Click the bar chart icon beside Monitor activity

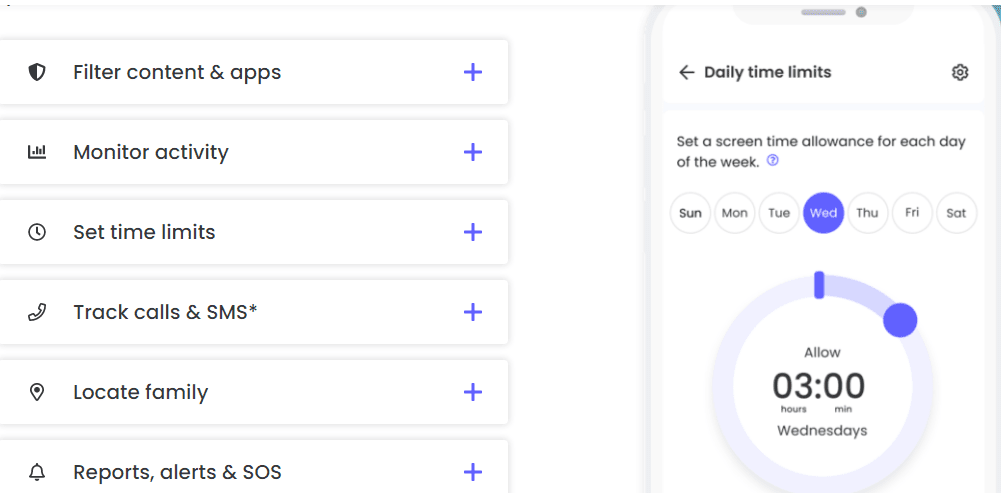pyautogui.click(x=37, y=152)
